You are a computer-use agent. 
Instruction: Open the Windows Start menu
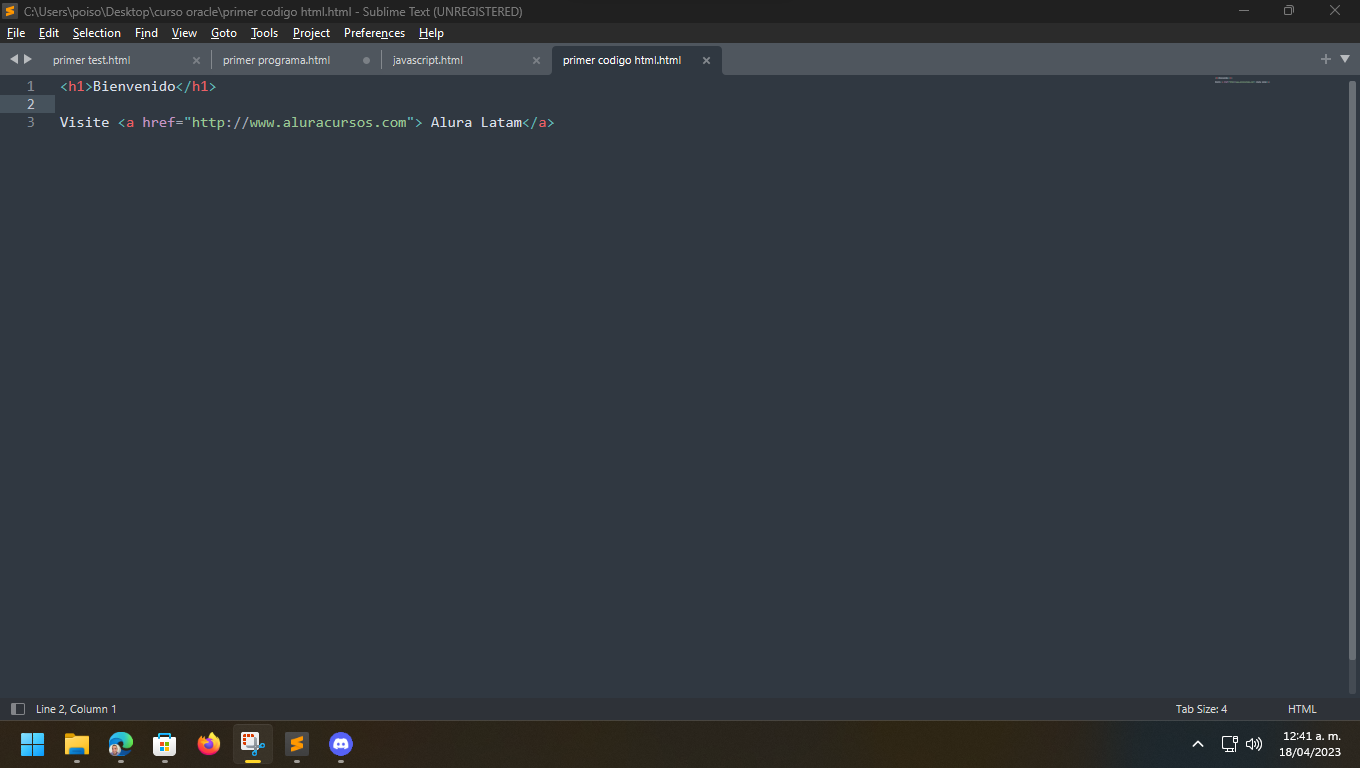coord(33,744)
